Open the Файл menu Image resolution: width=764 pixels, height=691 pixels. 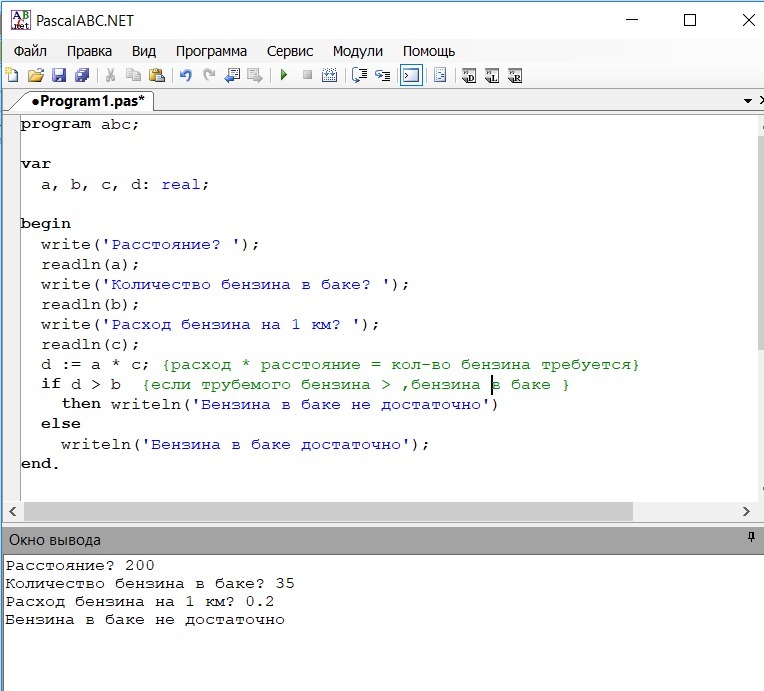(x=30, y=51)
